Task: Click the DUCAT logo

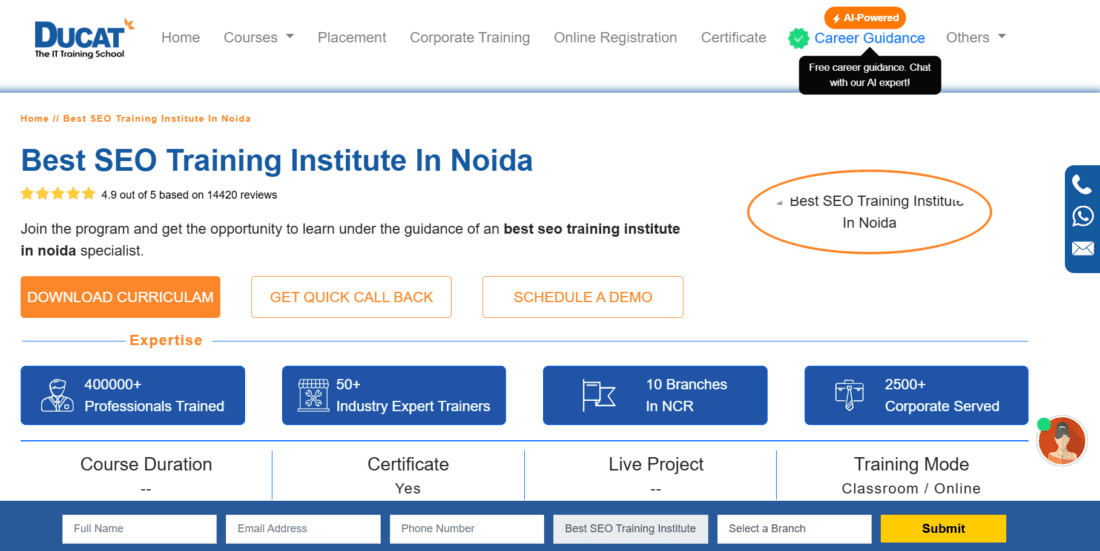Action: pos(84,39)
